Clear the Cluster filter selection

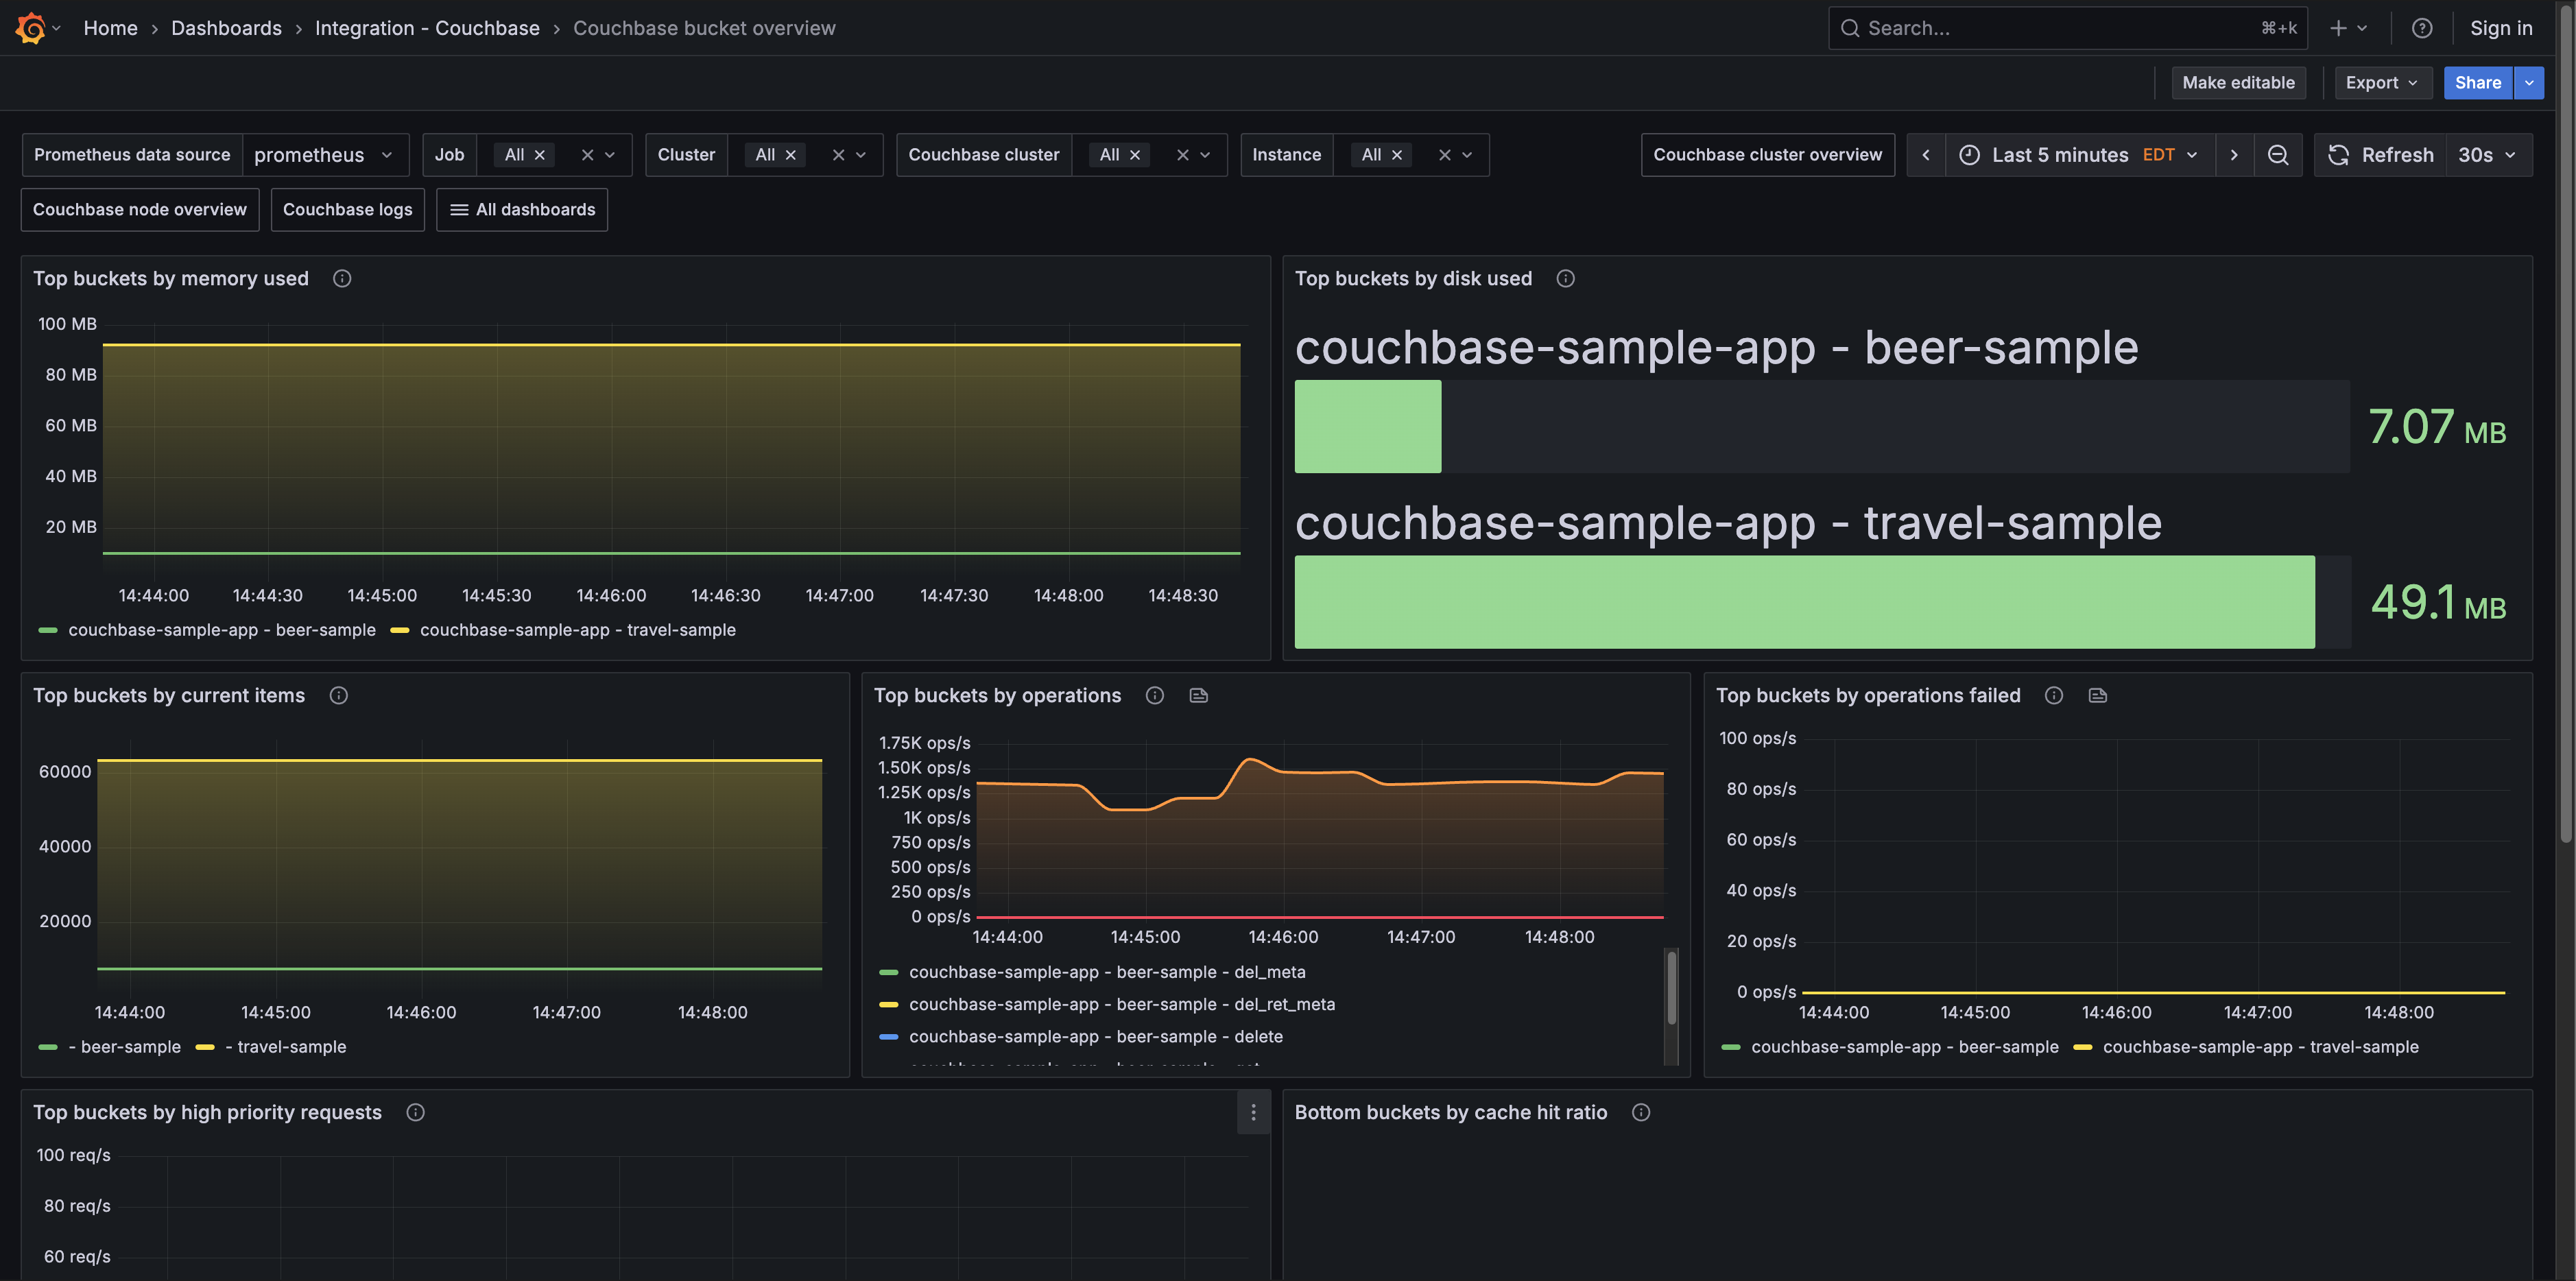coord(838,155)
